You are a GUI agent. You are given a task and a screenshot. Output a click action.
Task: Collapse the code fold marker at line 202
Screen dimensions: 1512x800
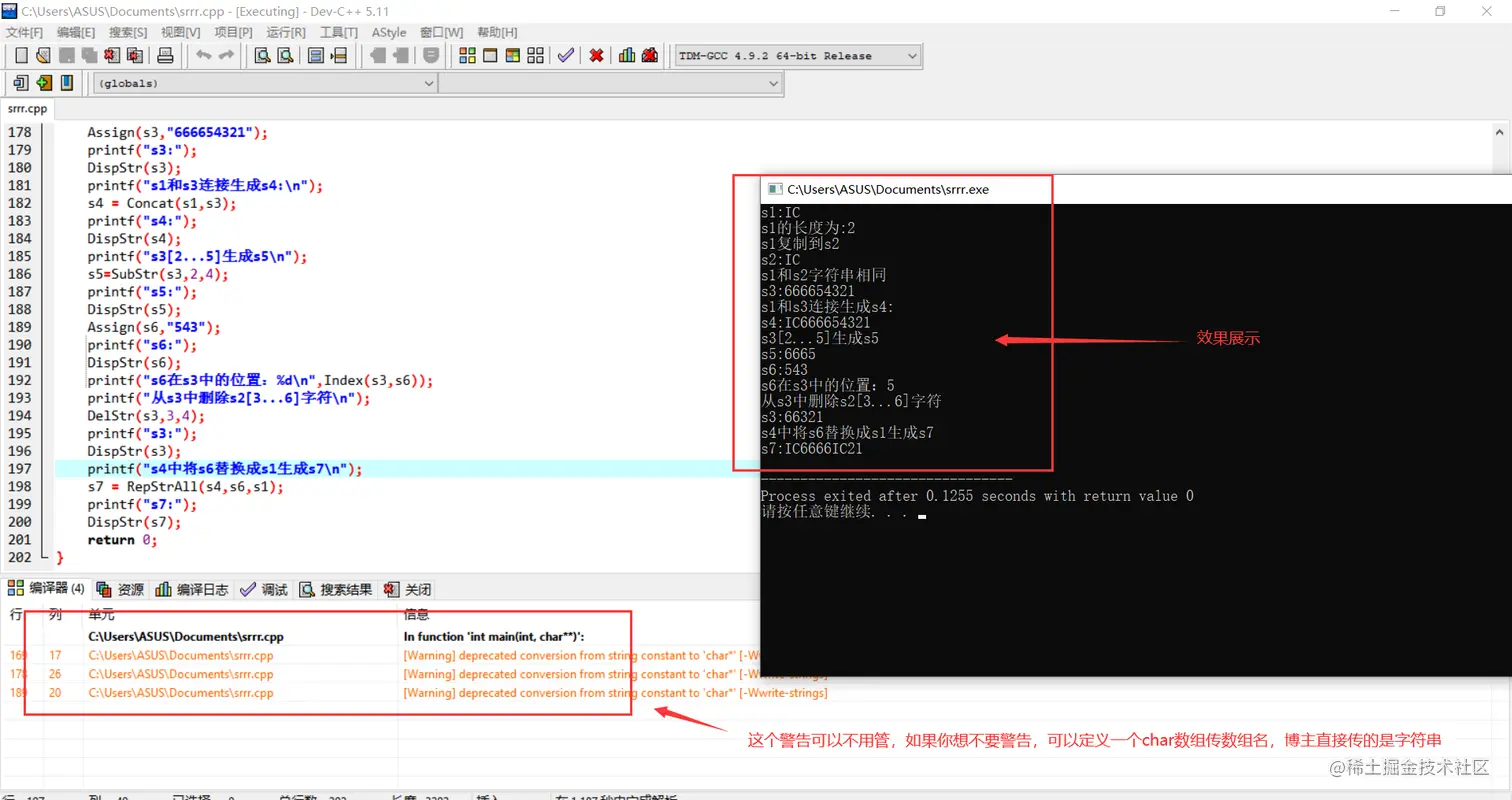coord(45,557)
